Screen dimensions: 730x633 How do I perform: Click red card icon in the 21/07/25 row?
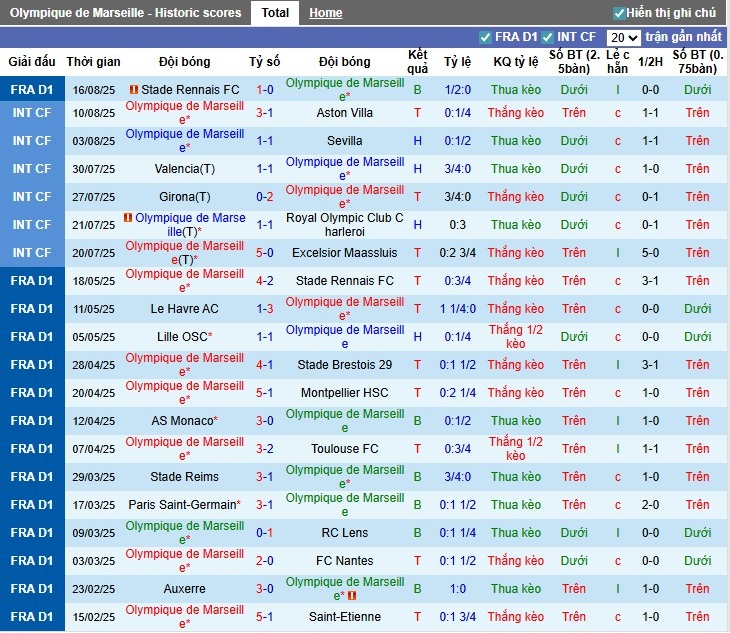click(128, 217)
